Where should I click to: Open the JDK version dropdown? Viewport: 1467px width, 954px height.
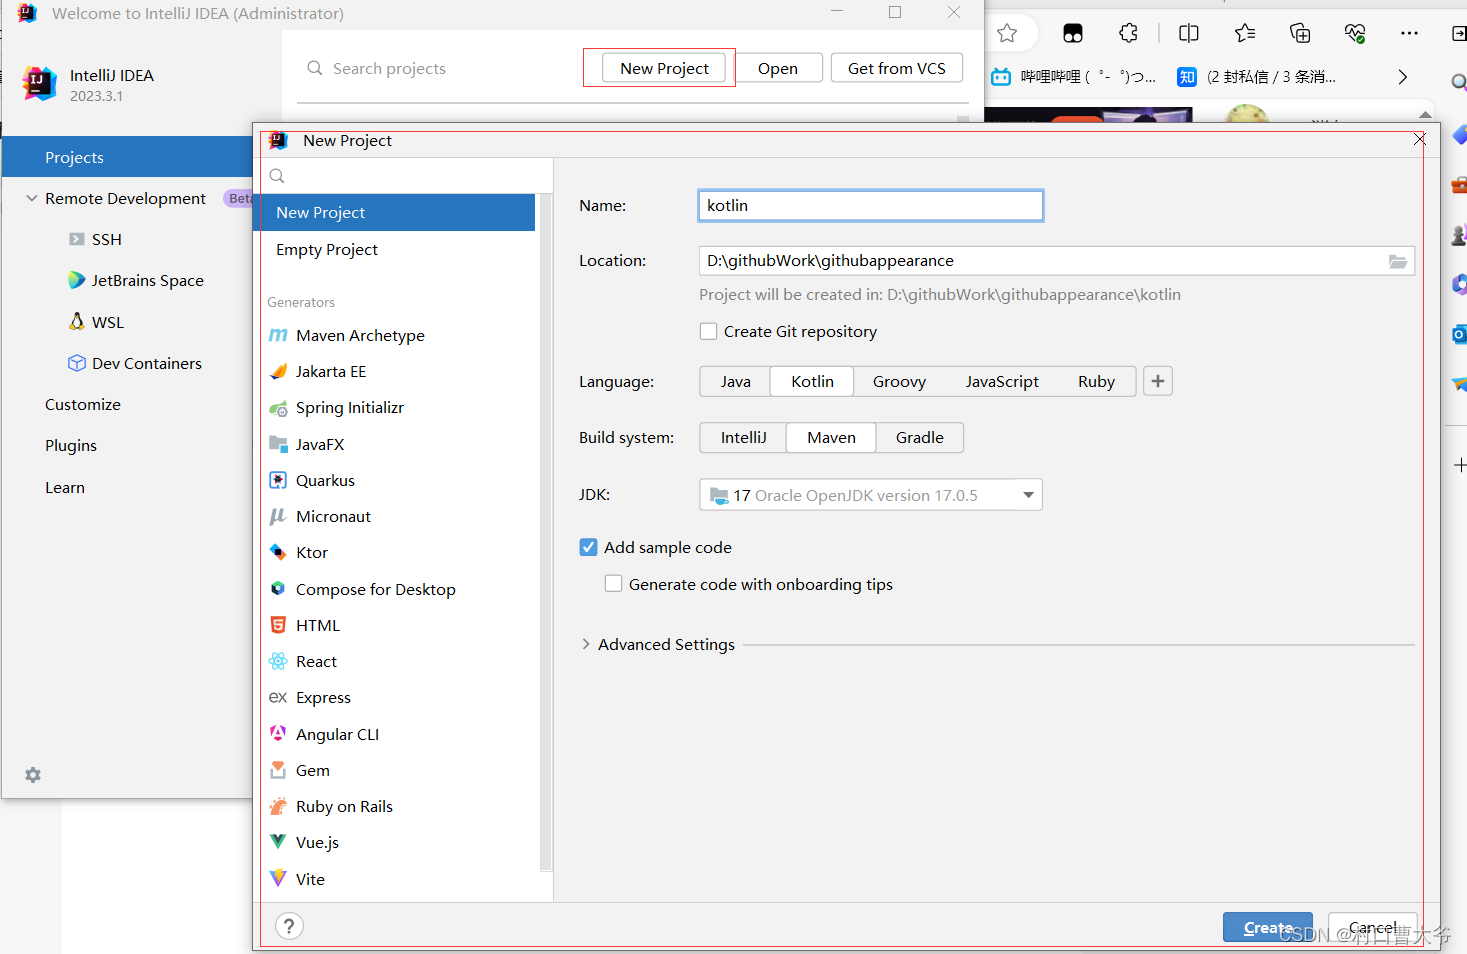1028,495
